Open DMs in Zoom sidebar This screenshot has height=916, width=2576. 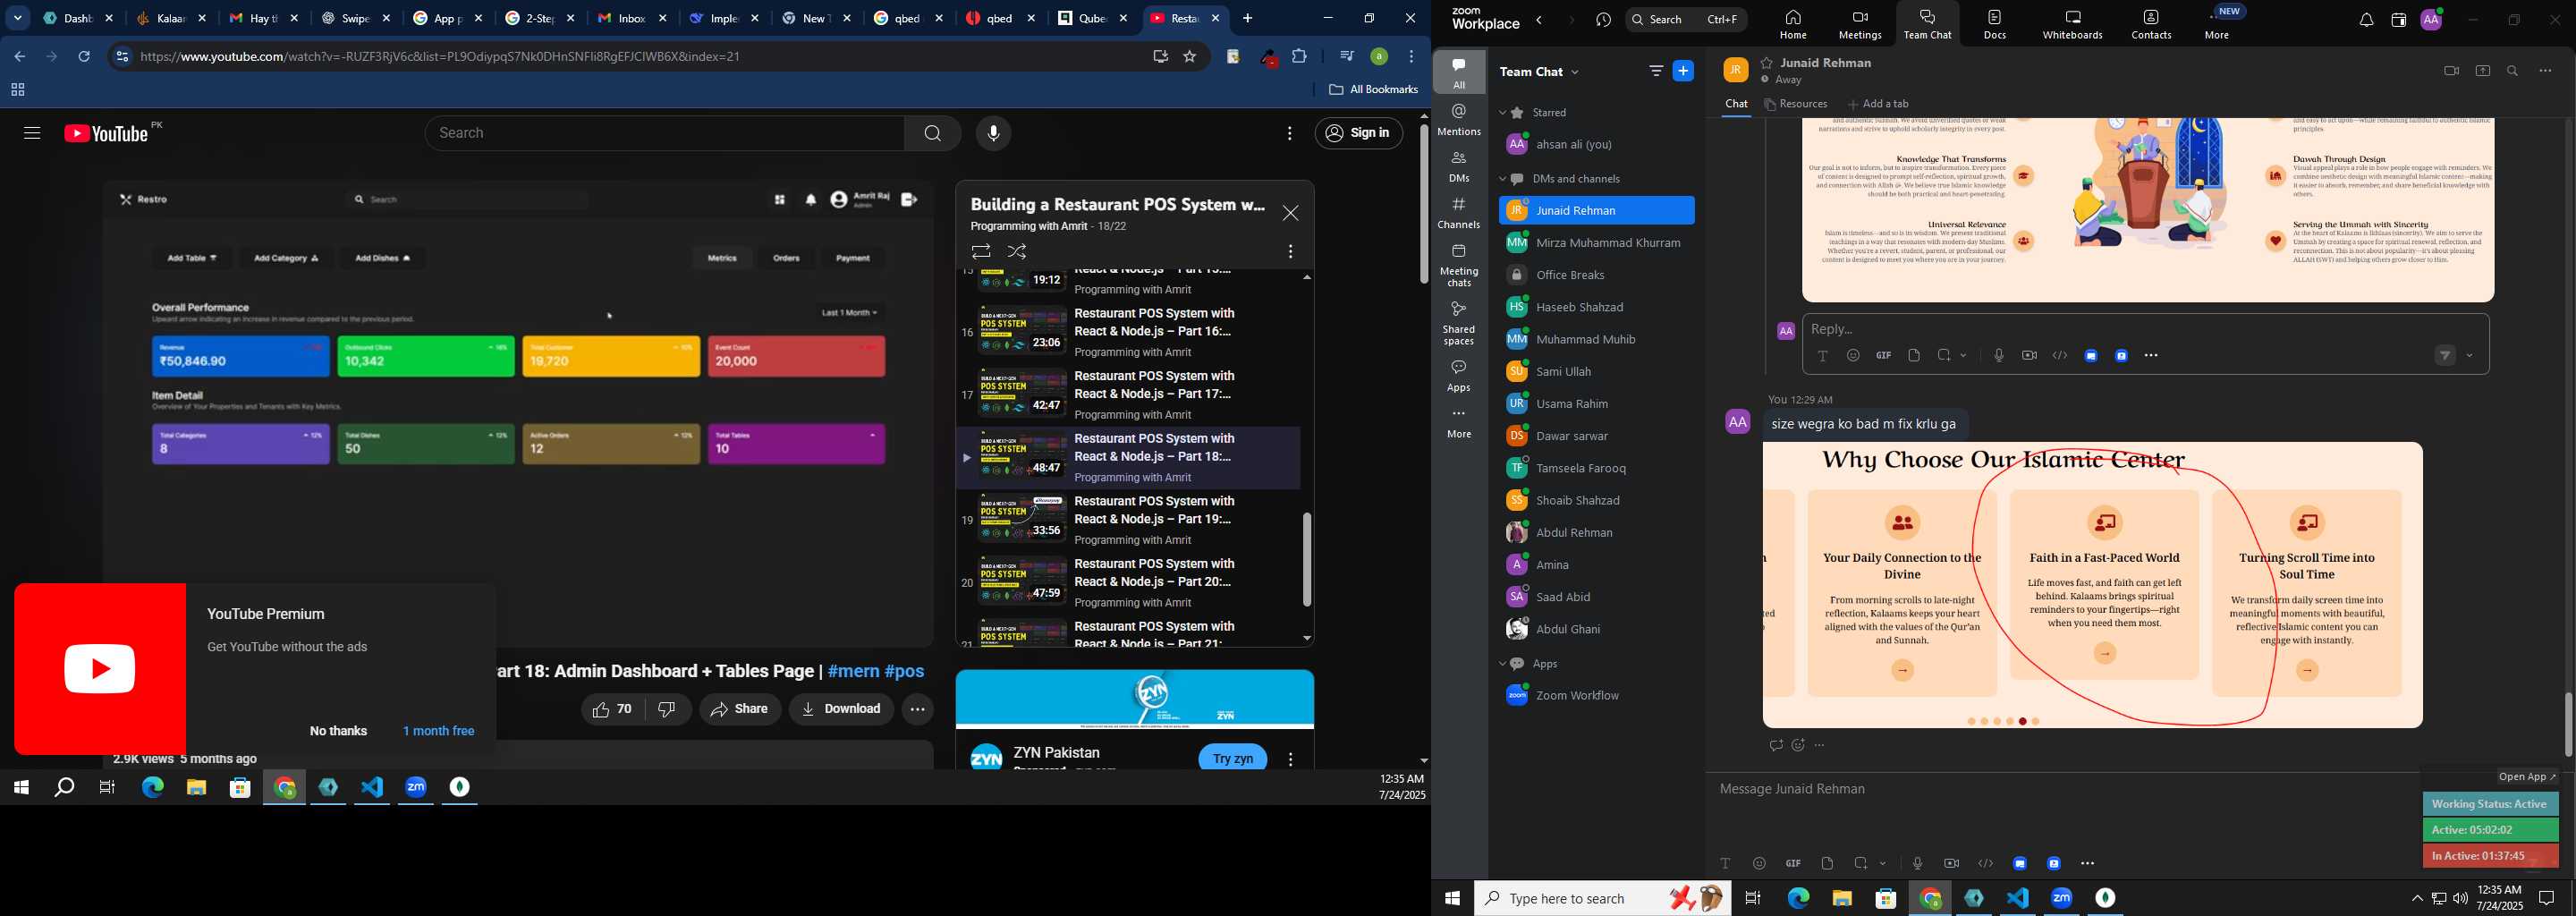pyautogui.click(x=1459, y=166)
